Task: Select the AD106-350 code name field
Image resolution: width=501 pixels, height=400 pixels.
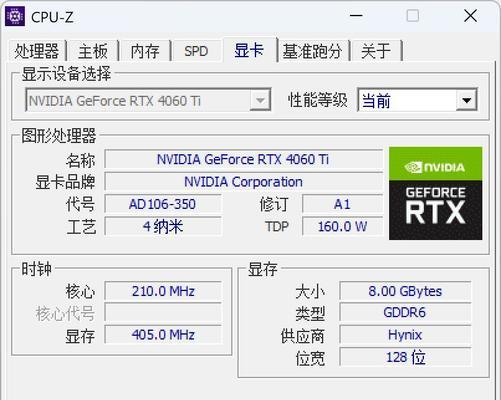Action: (163, 204)
